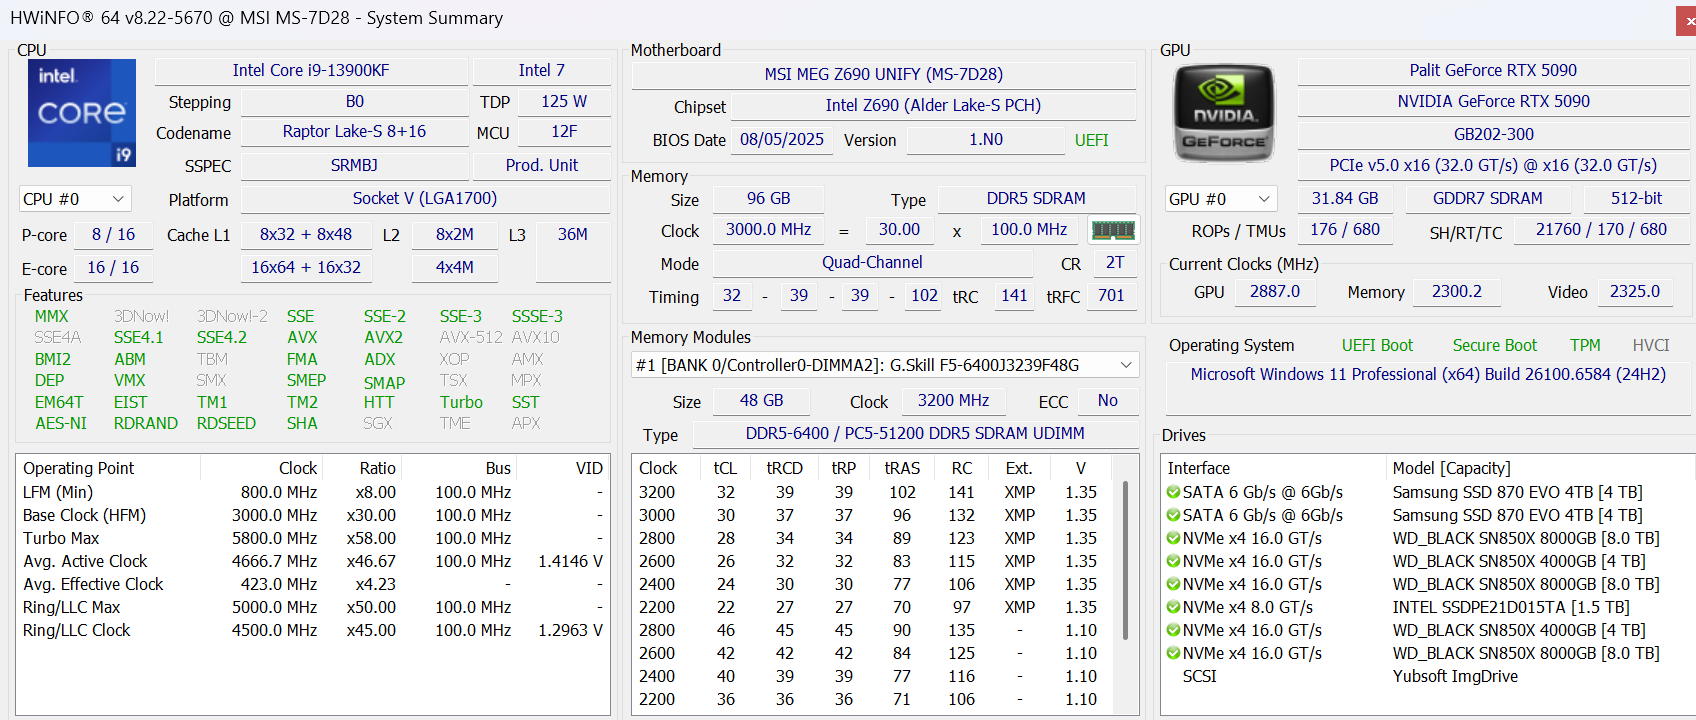
Task: Click the Intel Core i9 logo
Action: click(82, 112)
